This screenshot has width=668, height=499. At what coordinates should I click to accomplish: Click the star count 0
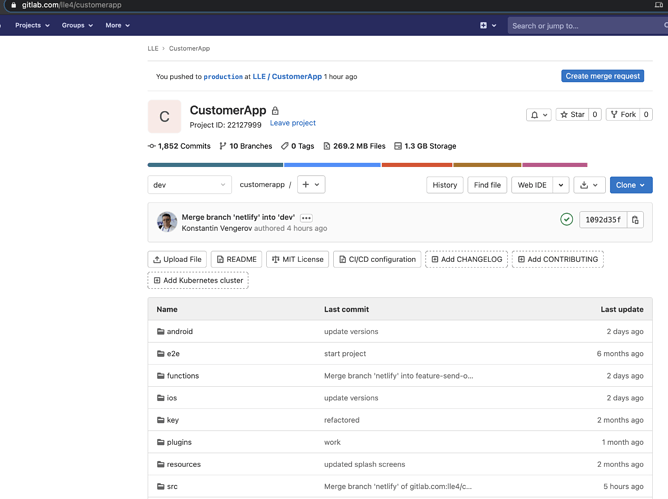click(595, 114)
